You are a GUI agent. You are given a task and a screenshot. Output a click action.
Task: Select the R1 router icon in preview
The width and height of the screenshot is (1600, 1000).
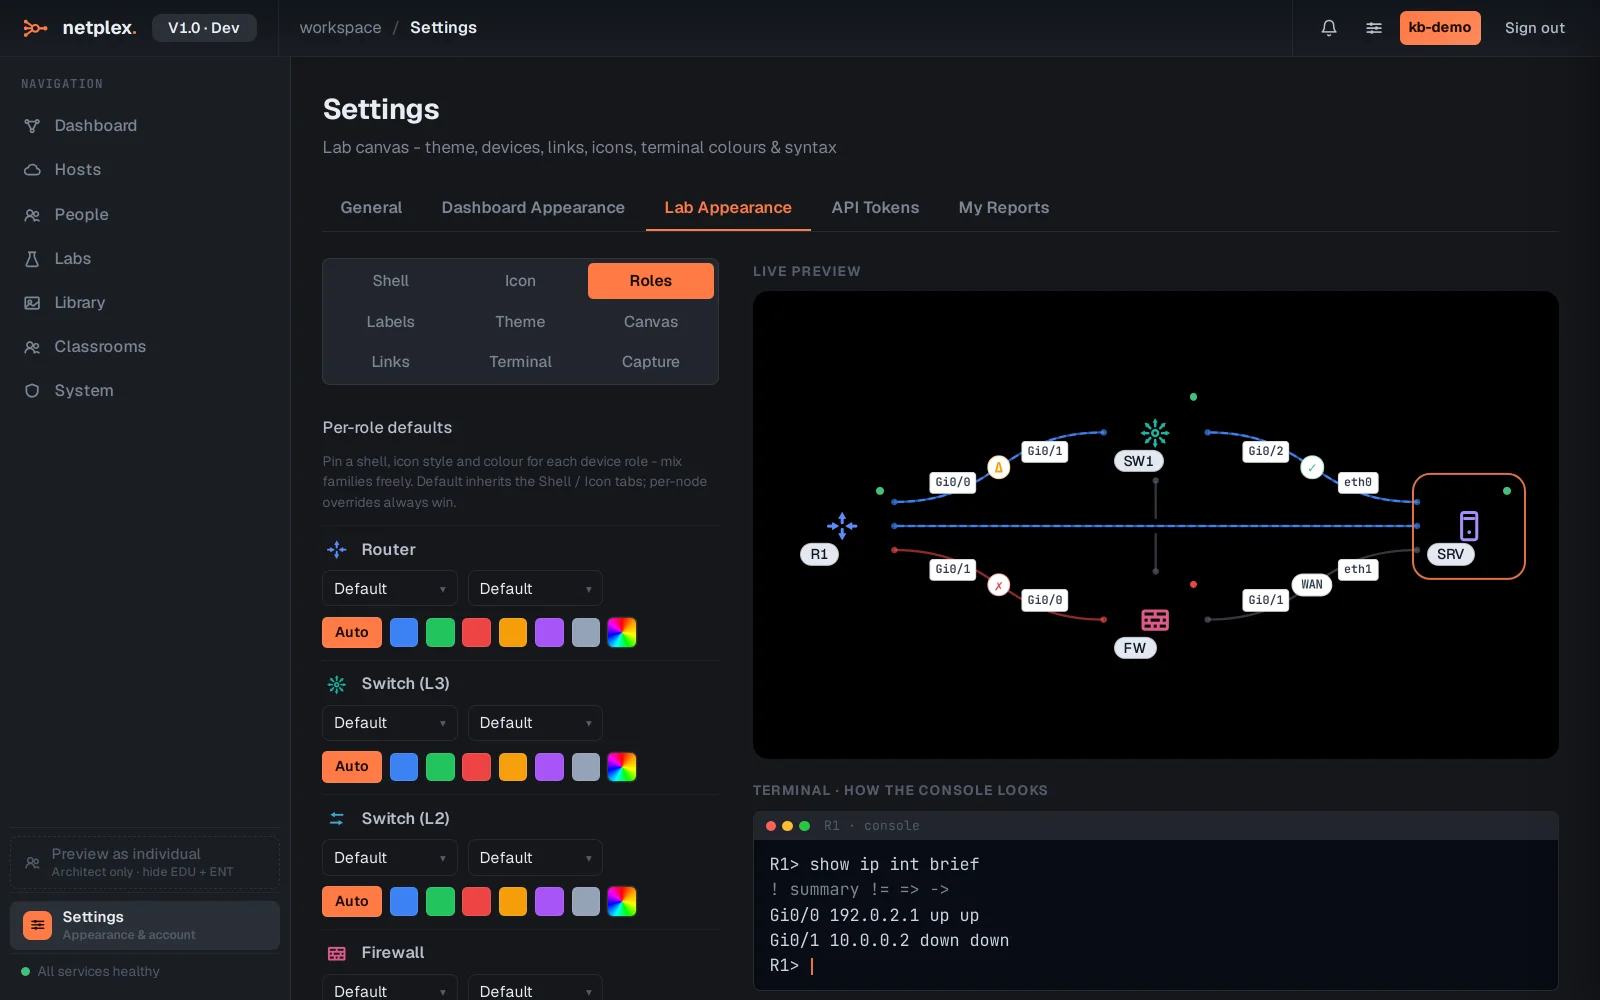pyautogui.click(x=842, y=525)
